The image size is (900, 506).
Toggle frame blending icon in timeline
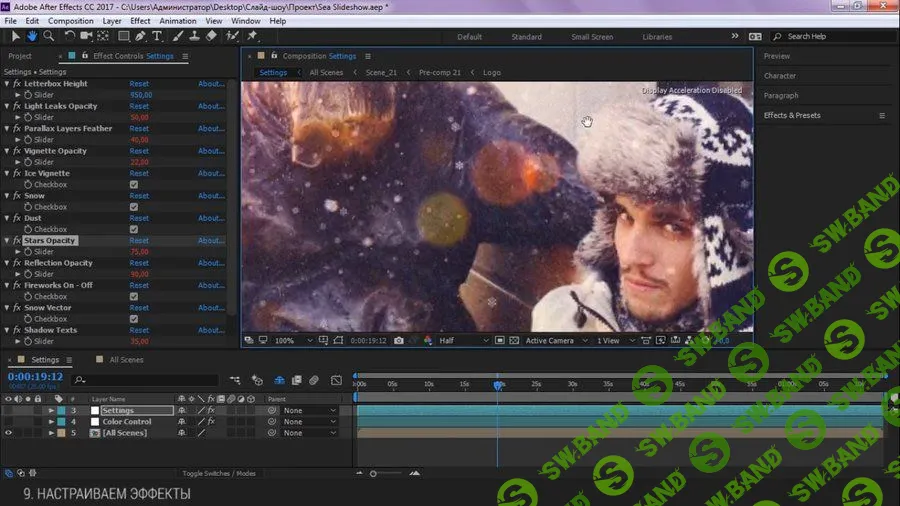point(297,380)
